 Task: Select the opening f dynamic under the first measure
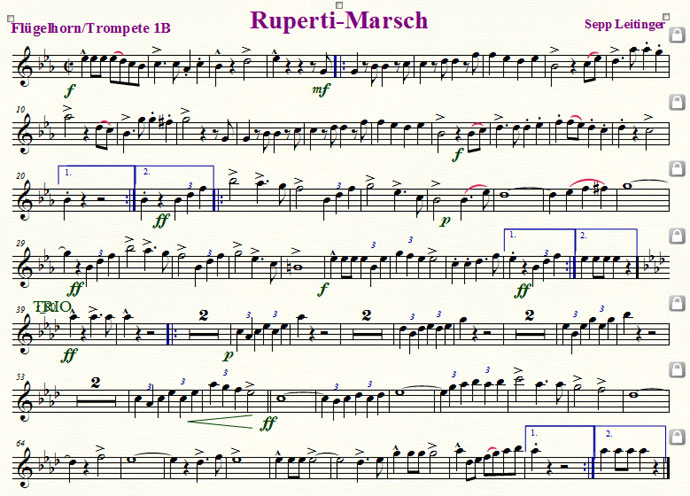click(x=70, y=91)
